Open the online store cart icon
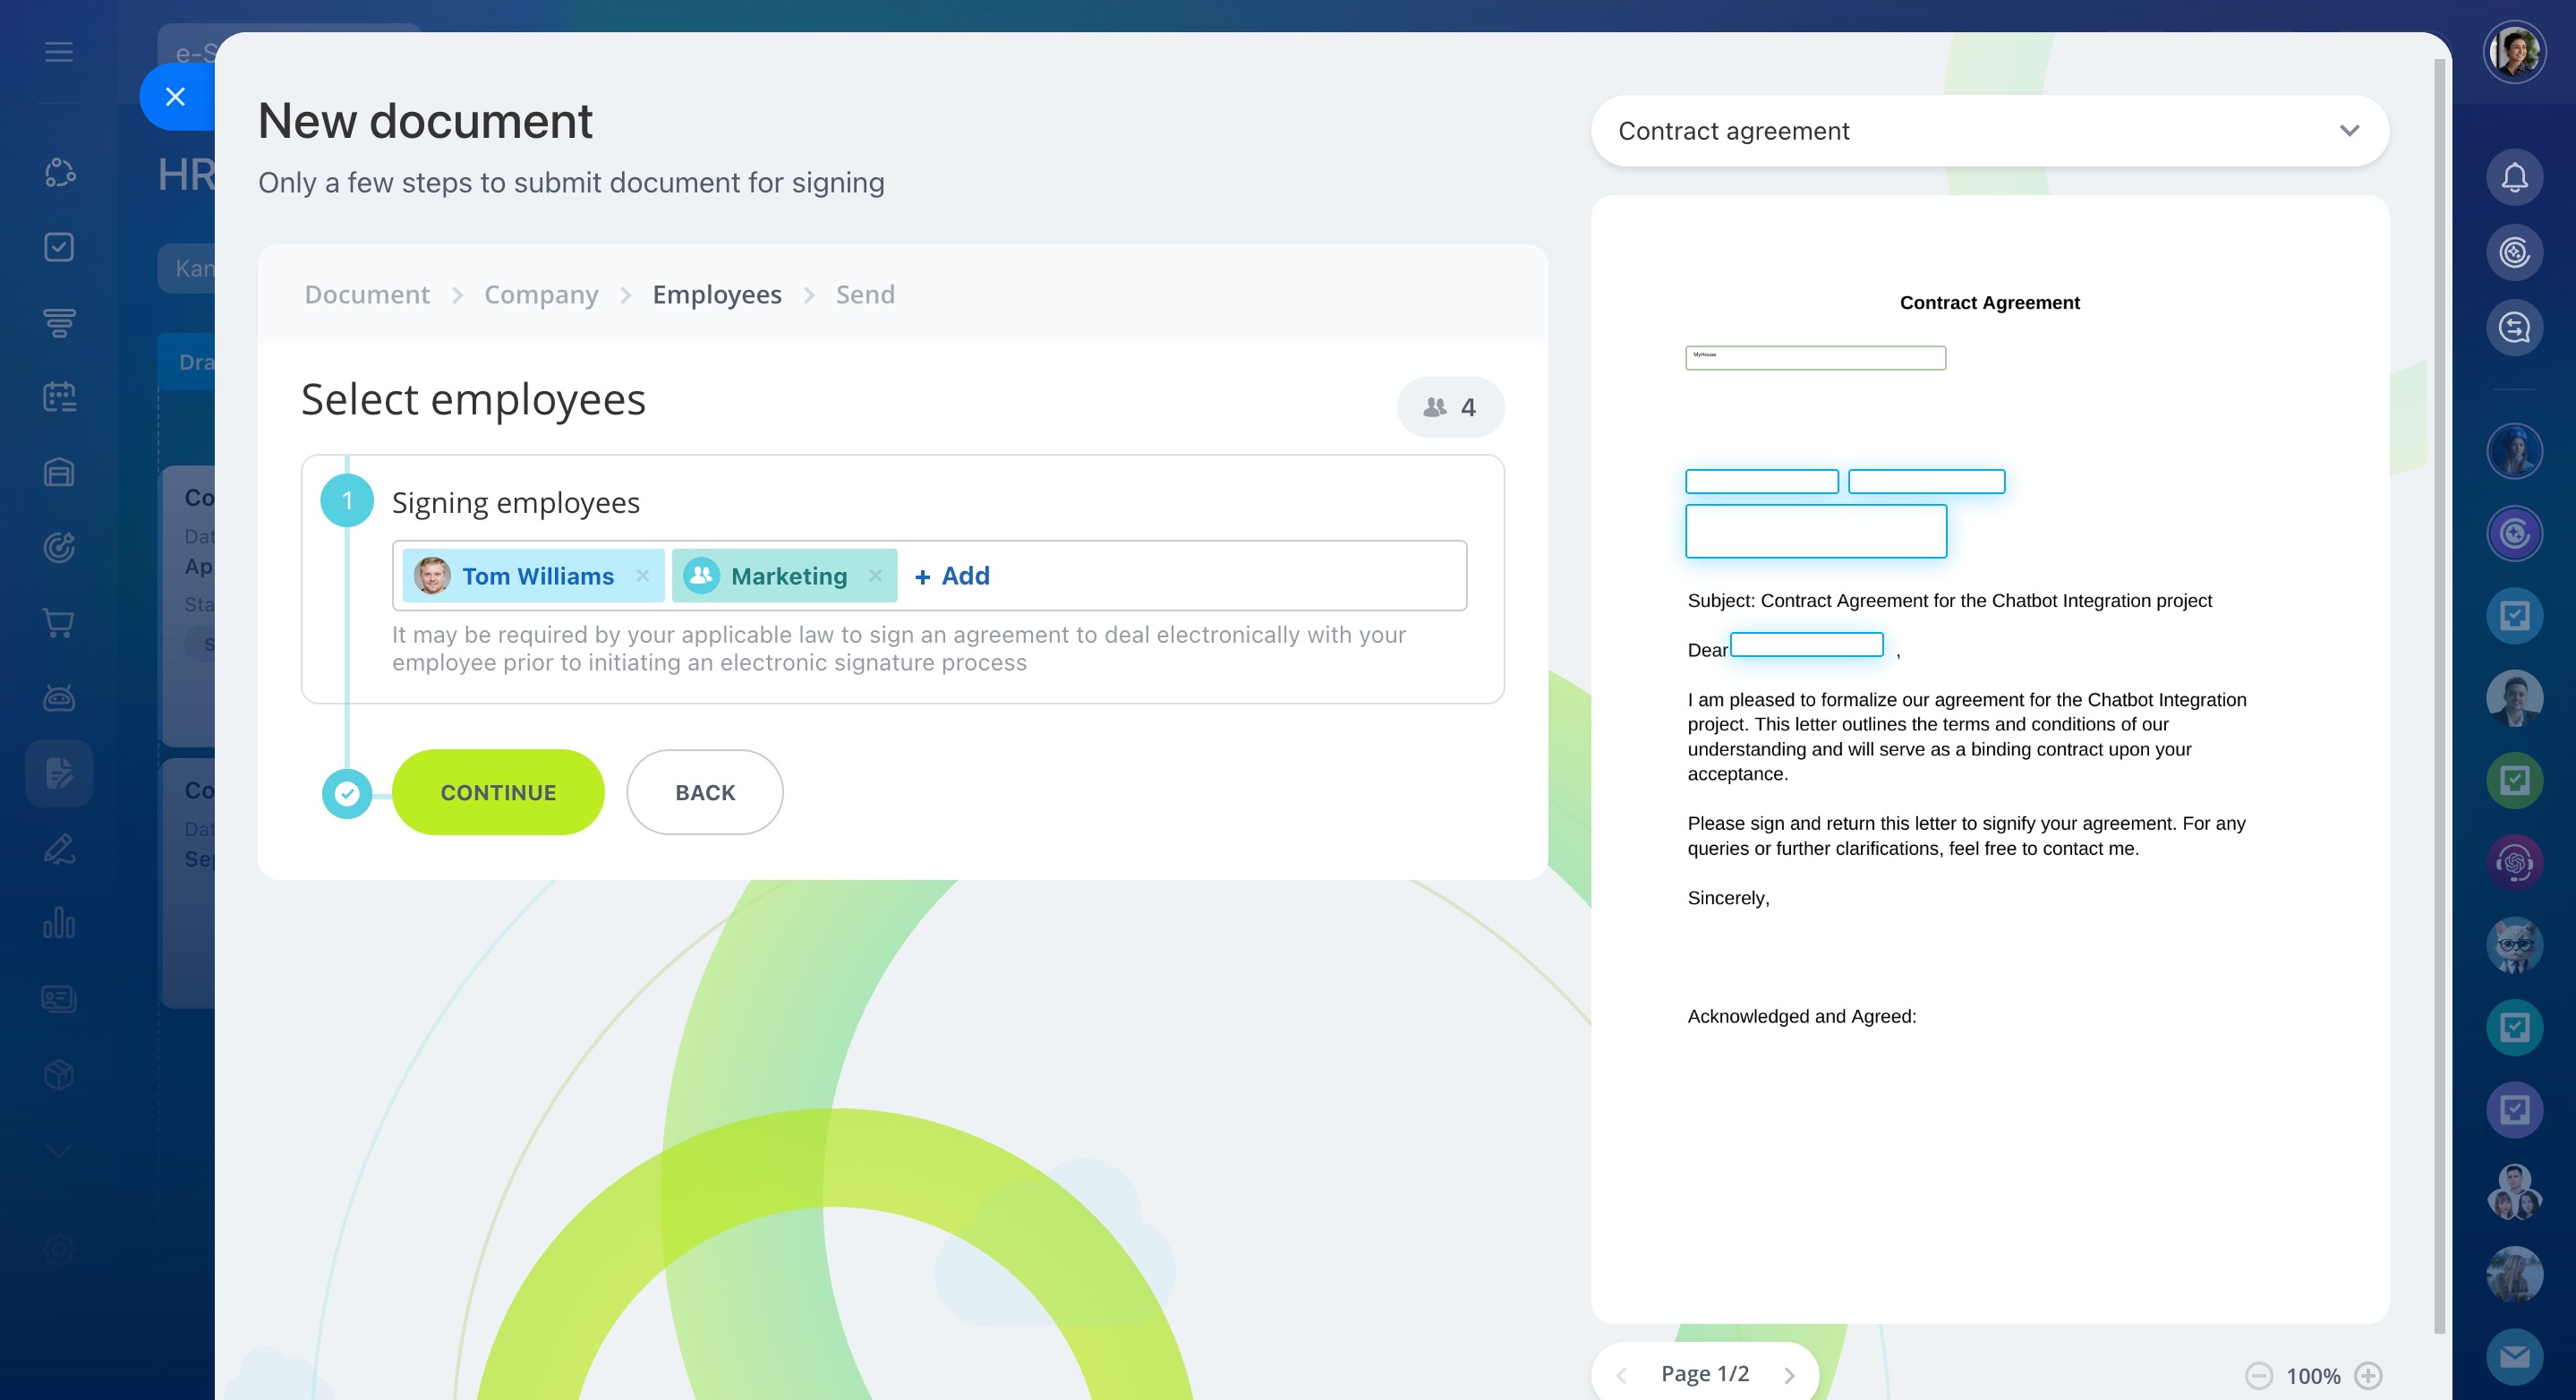The width and height of the screenshot is (2576, 1400). point(59,623)
